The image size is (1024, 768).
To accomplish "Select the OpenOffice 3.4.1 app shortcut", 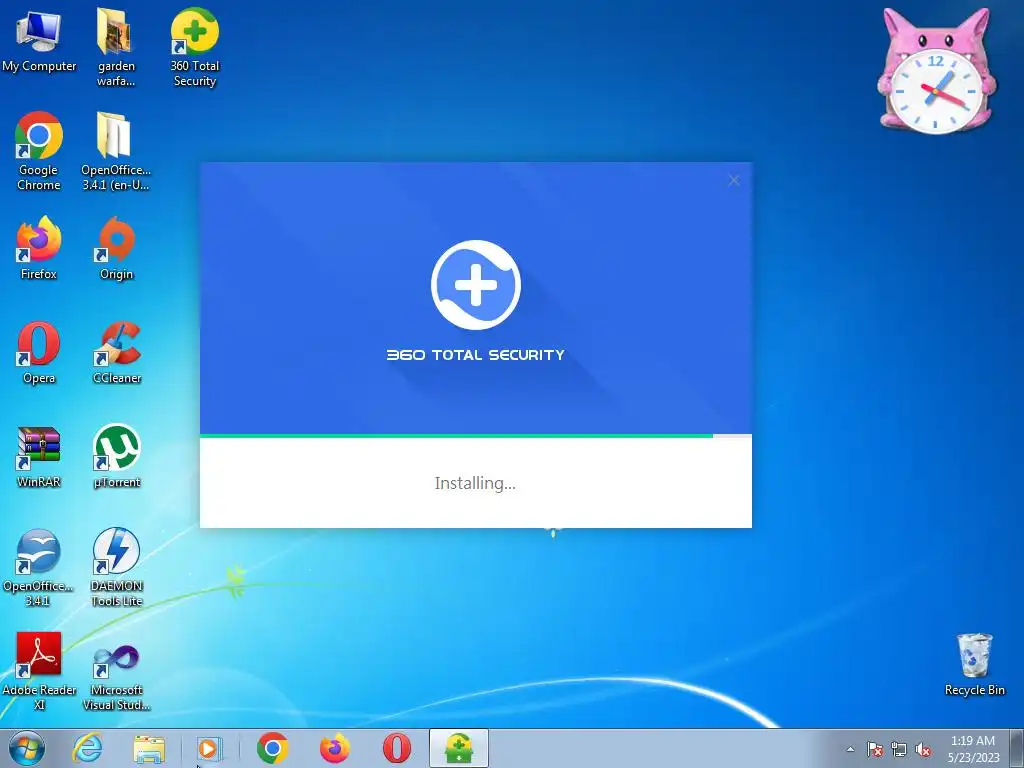I will click(38, 567).
